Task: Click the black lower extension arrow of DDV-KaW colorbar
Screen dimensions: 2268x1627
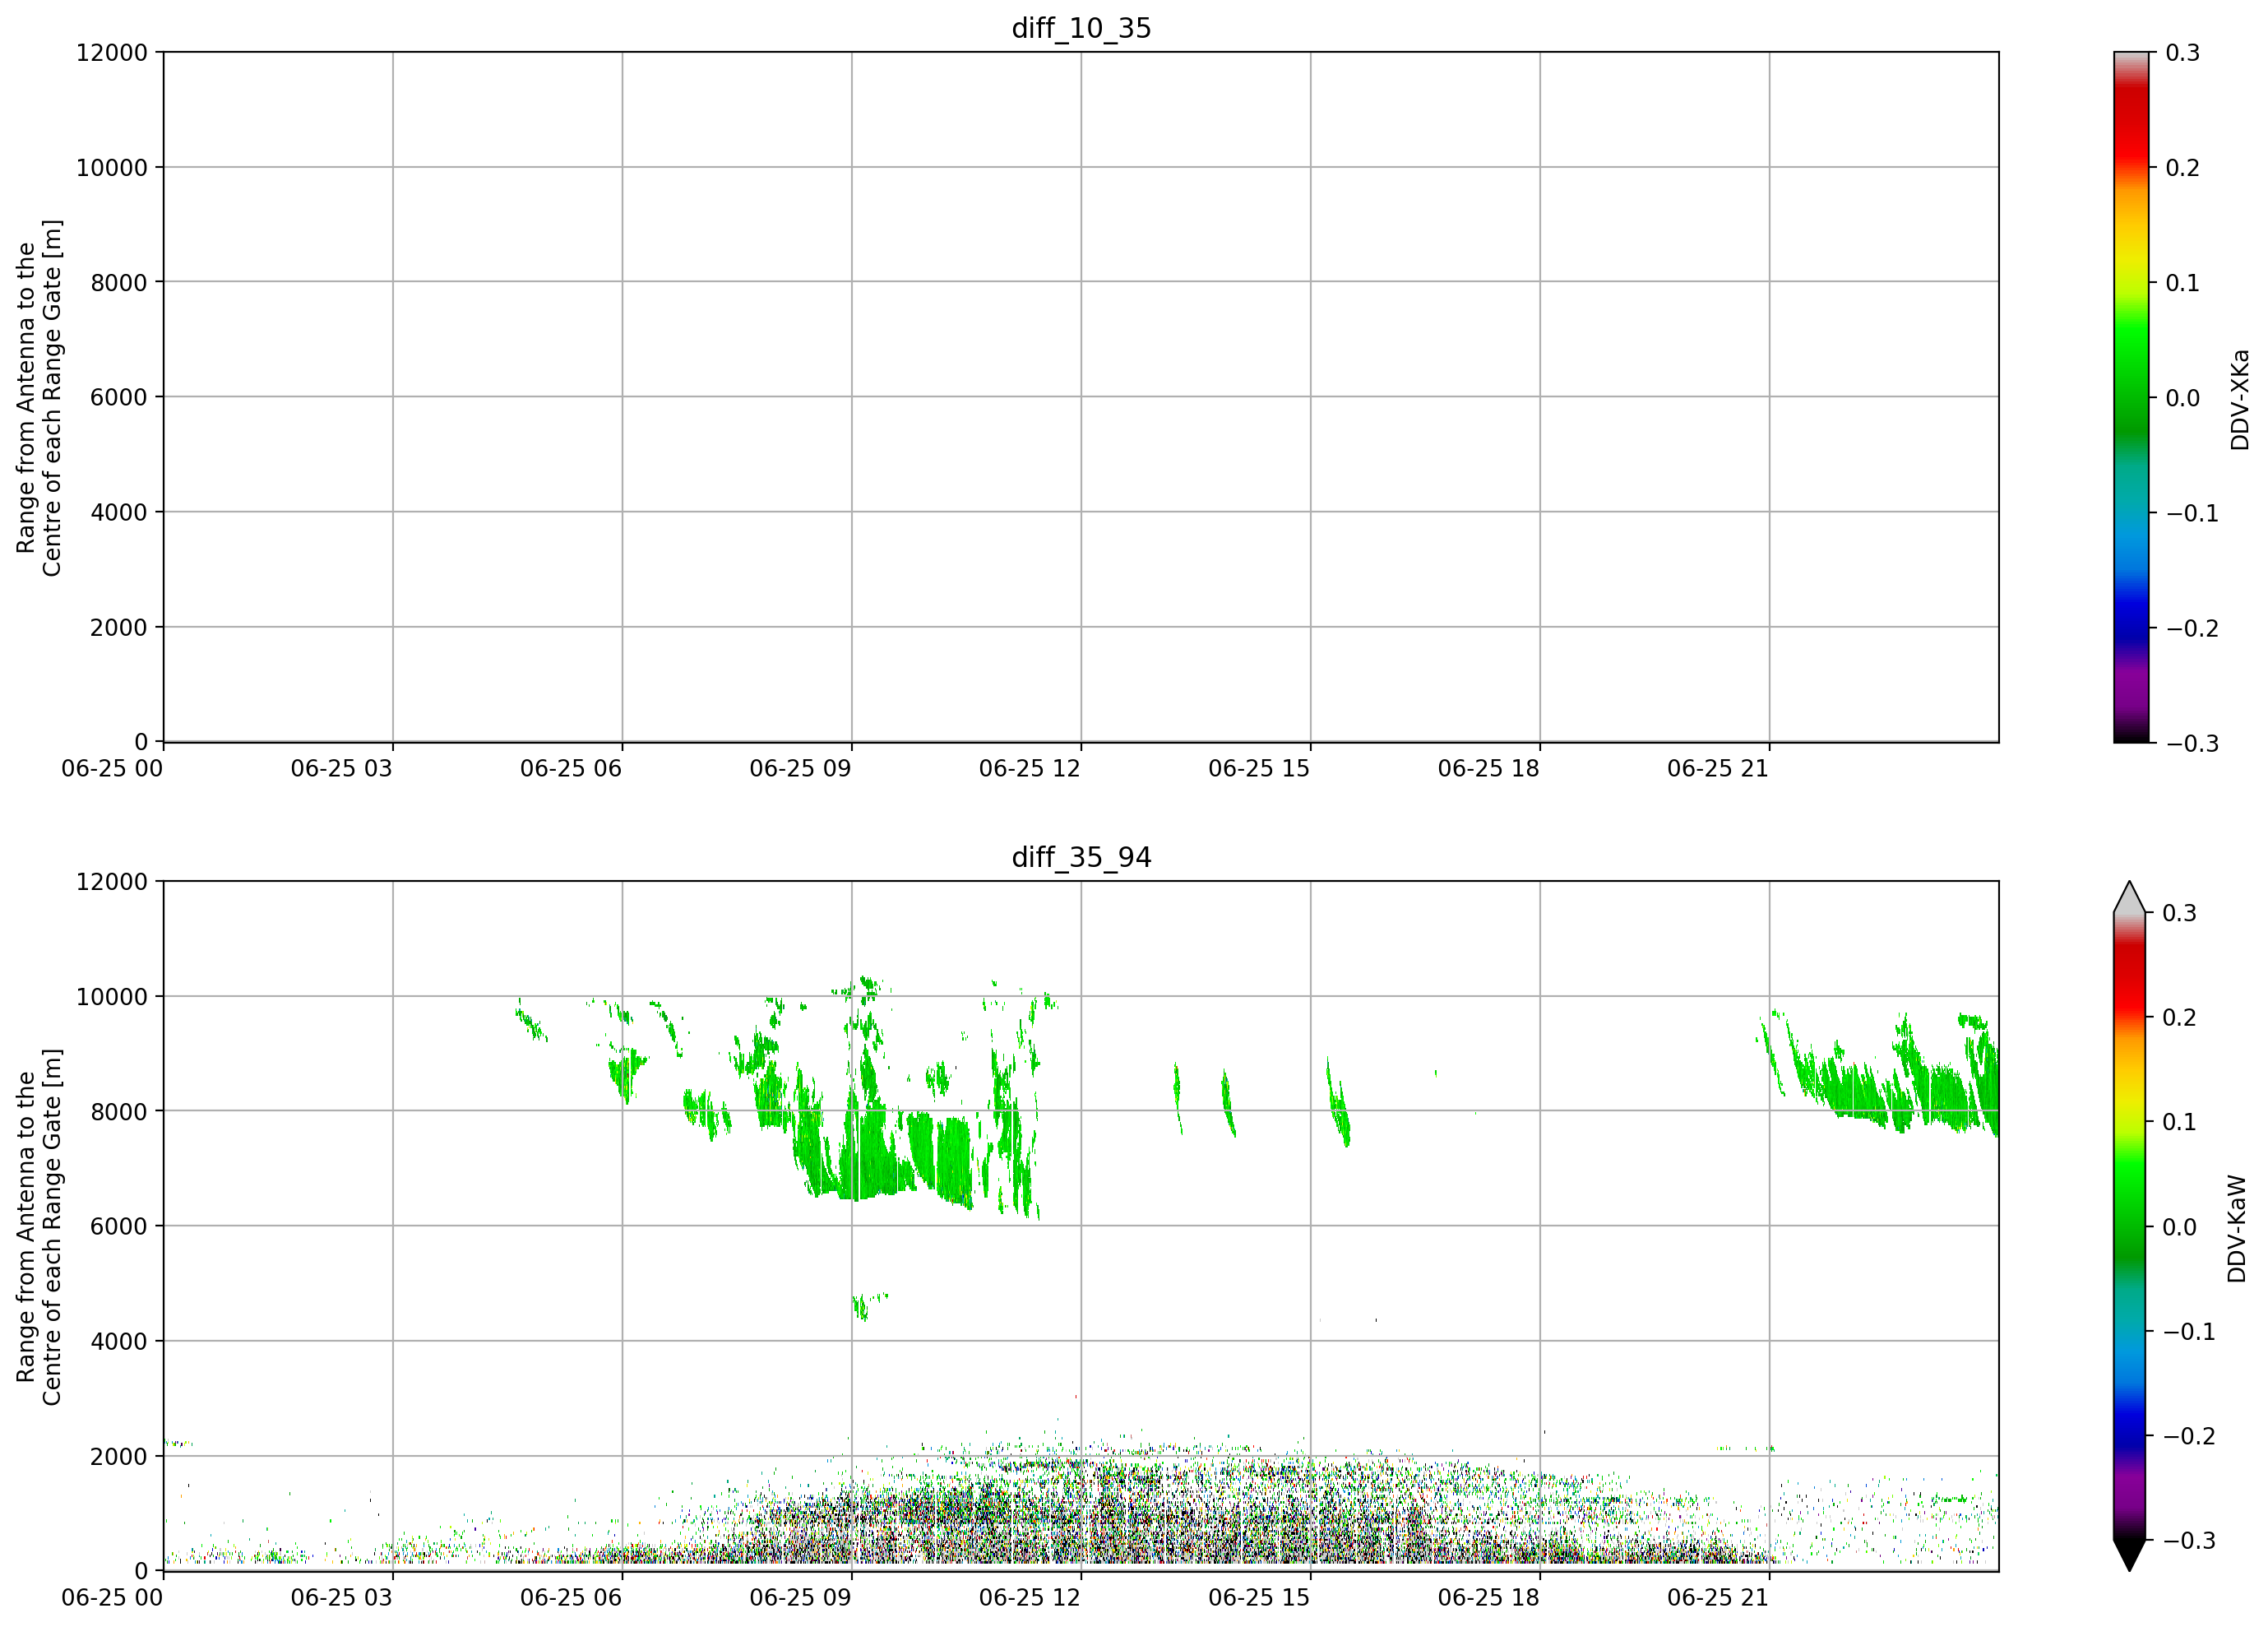Action: pos(2131,1555)
